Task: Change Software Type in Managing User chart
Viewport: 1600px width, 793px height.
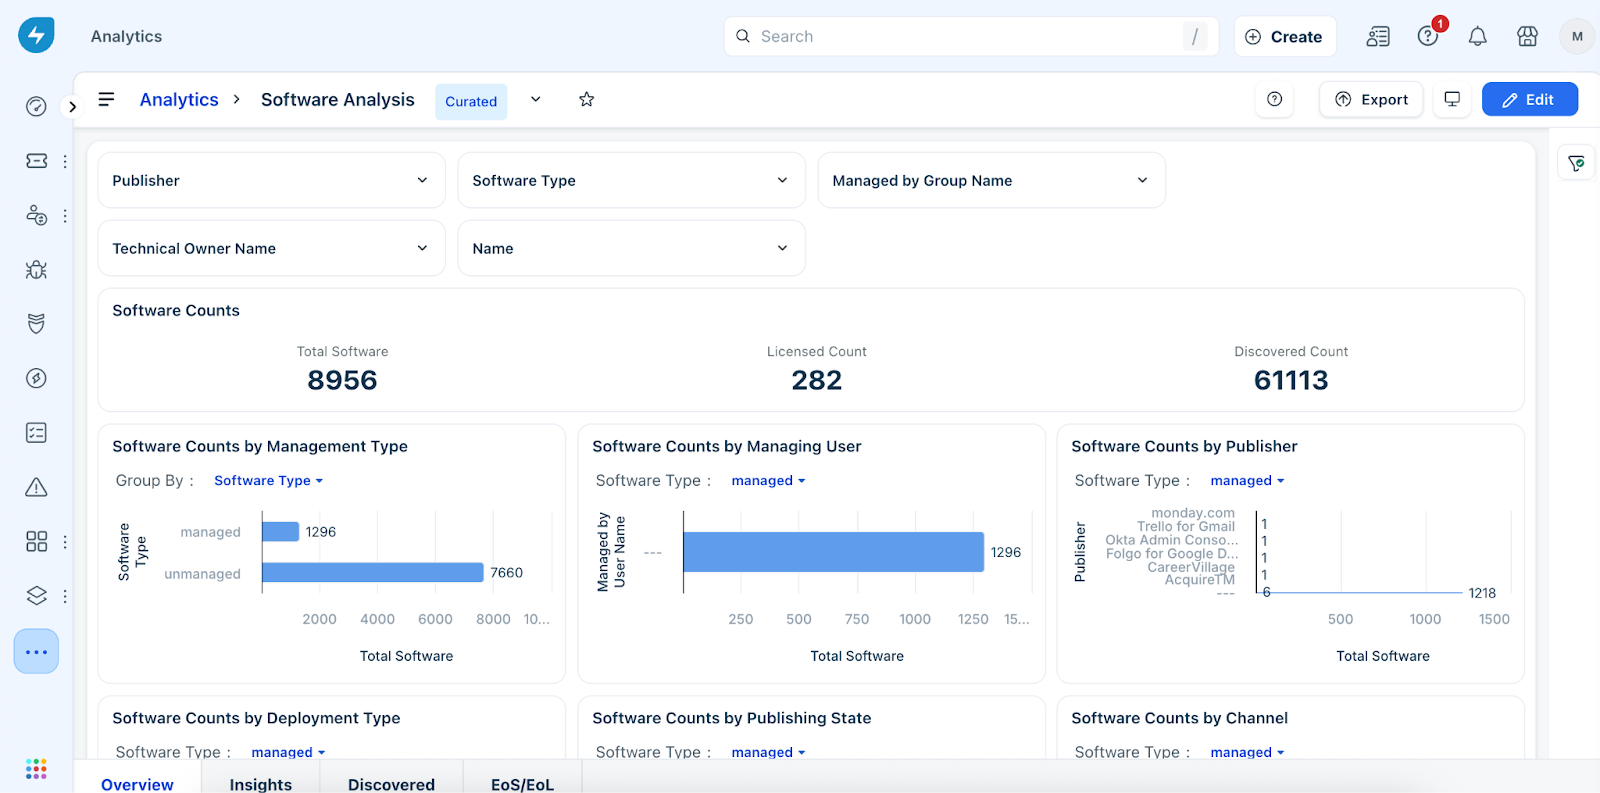Action: (x=768, y=481)
